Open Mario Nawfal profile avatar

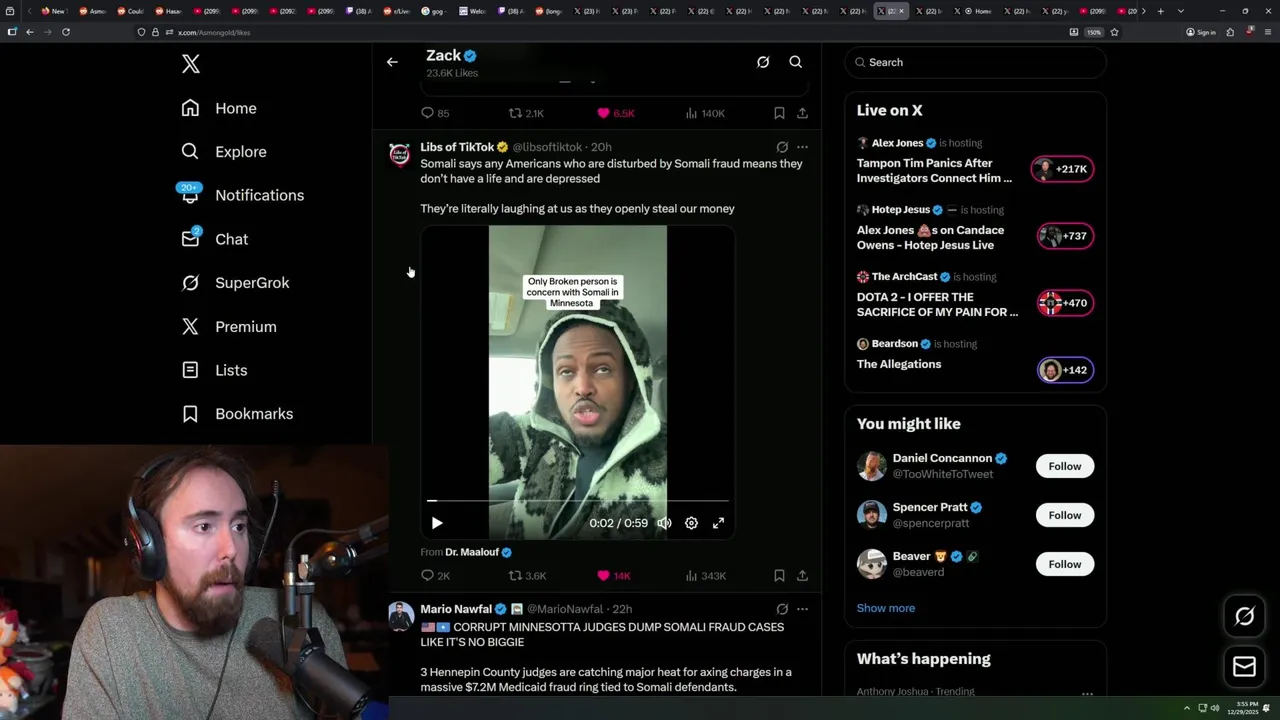click(400, 616)
